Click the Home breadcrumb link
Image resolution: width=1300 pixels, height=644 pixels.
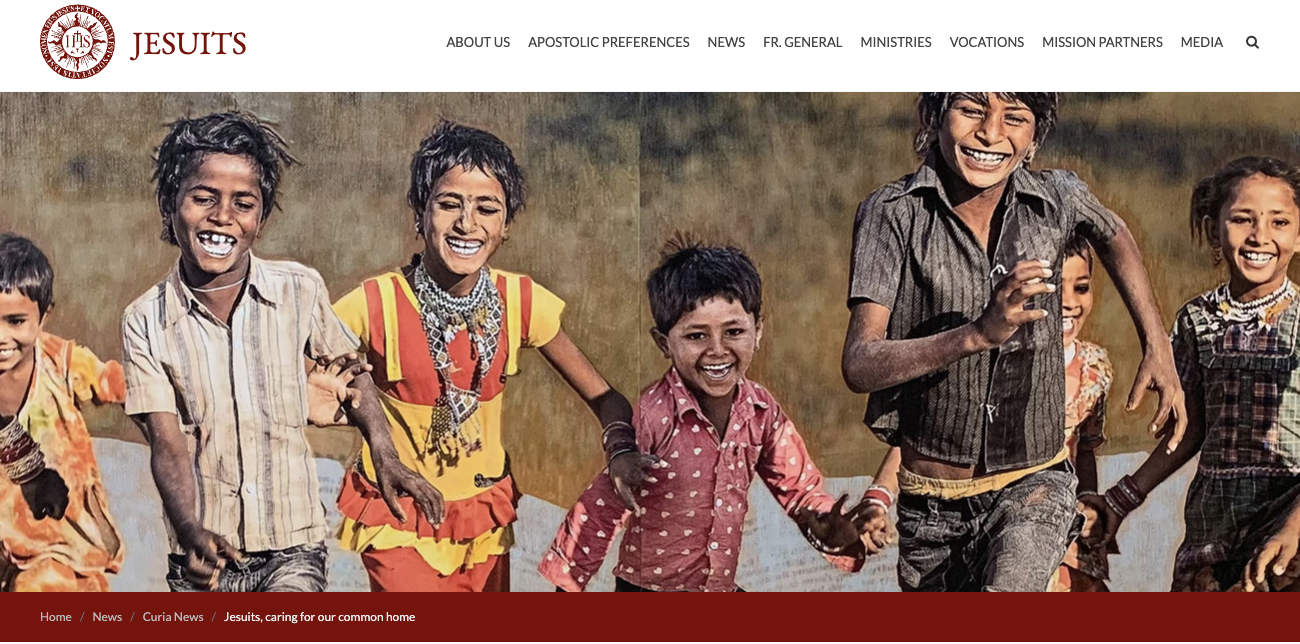56,617
